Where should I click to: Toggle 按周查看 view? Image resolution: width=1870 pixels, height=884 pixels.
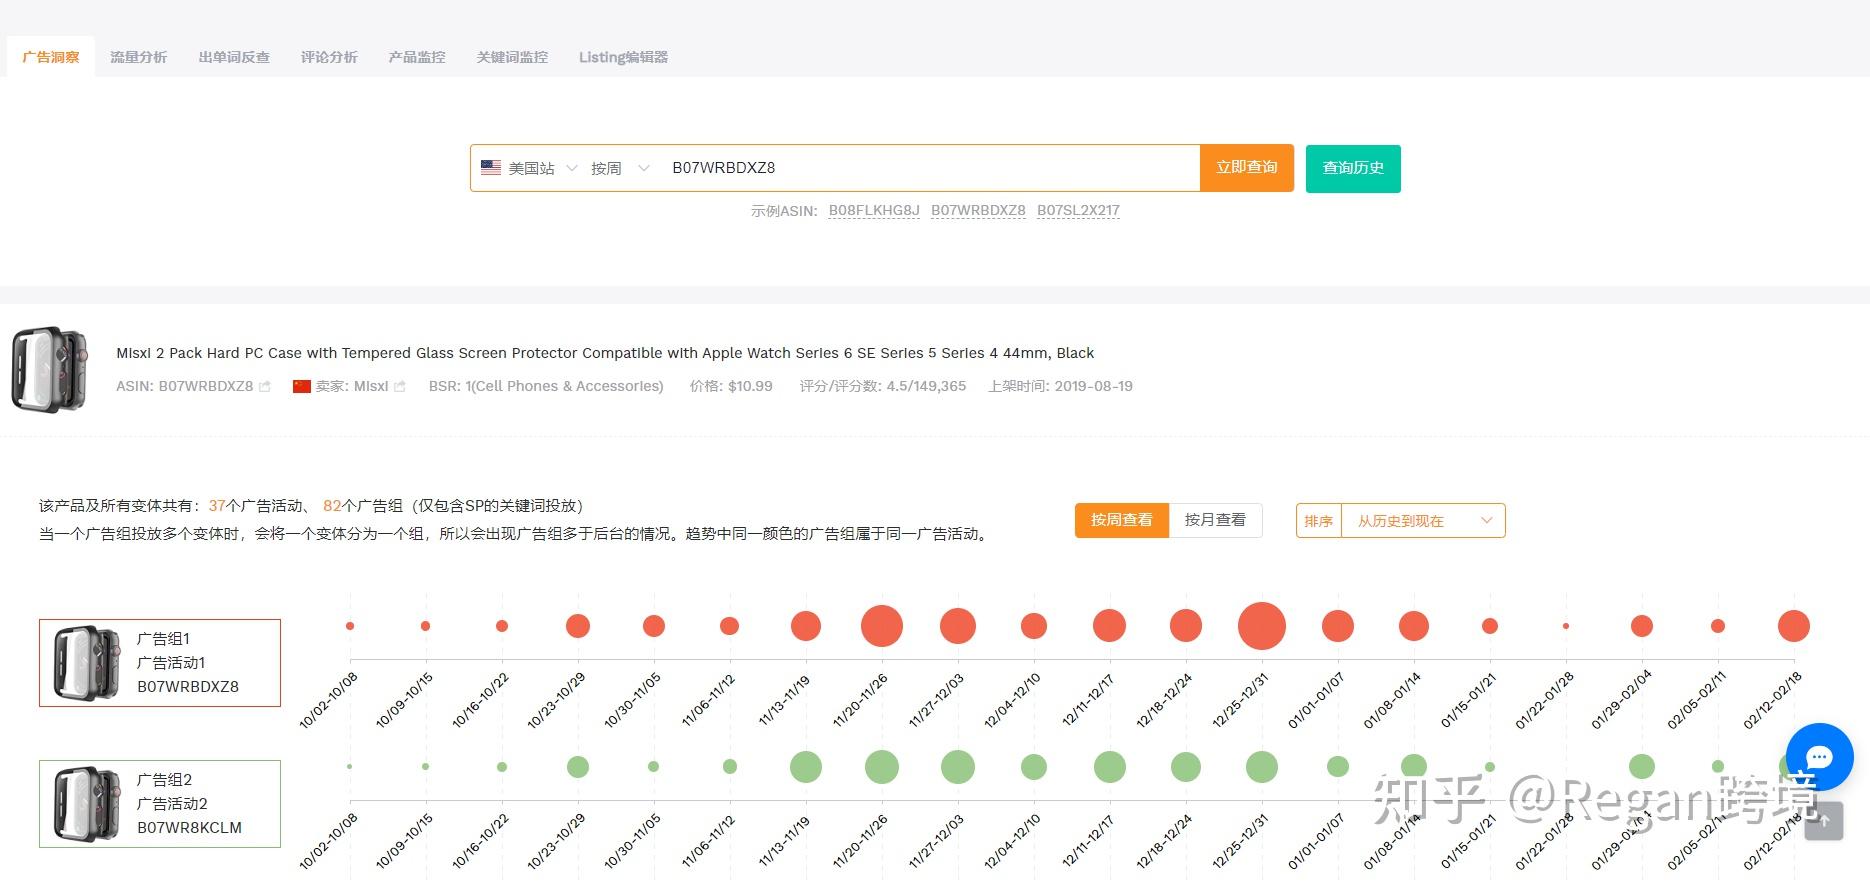coord(1122,520)
